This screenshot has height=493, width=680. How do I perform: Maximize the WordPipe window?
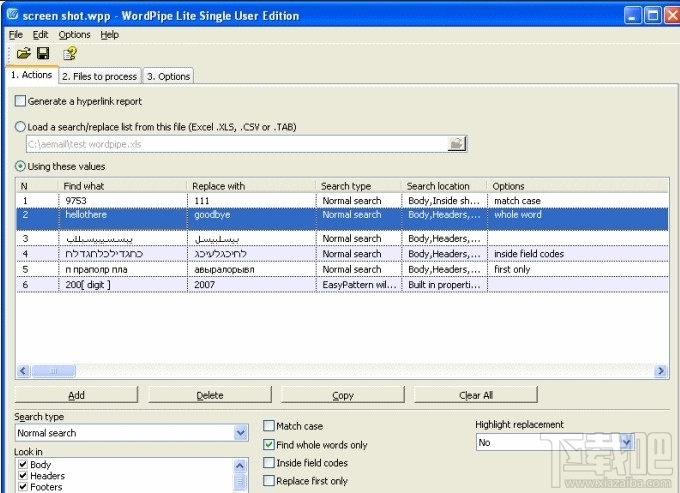tap(652, 16)
